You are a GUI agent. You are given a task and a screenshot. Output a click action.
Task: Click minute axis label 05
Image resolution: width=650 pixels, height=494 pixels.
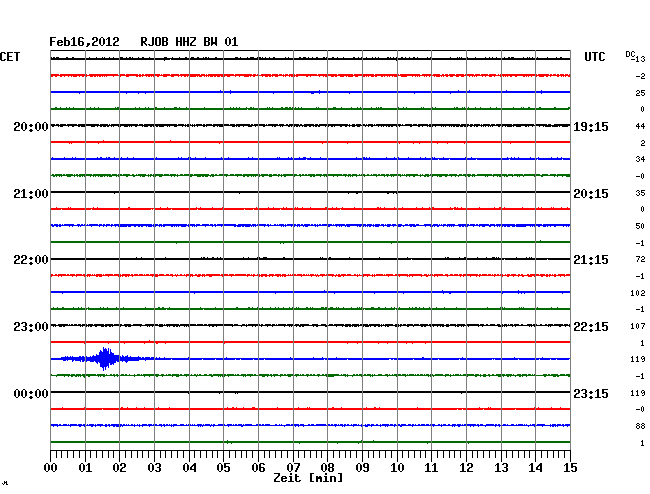click(223, 467)
